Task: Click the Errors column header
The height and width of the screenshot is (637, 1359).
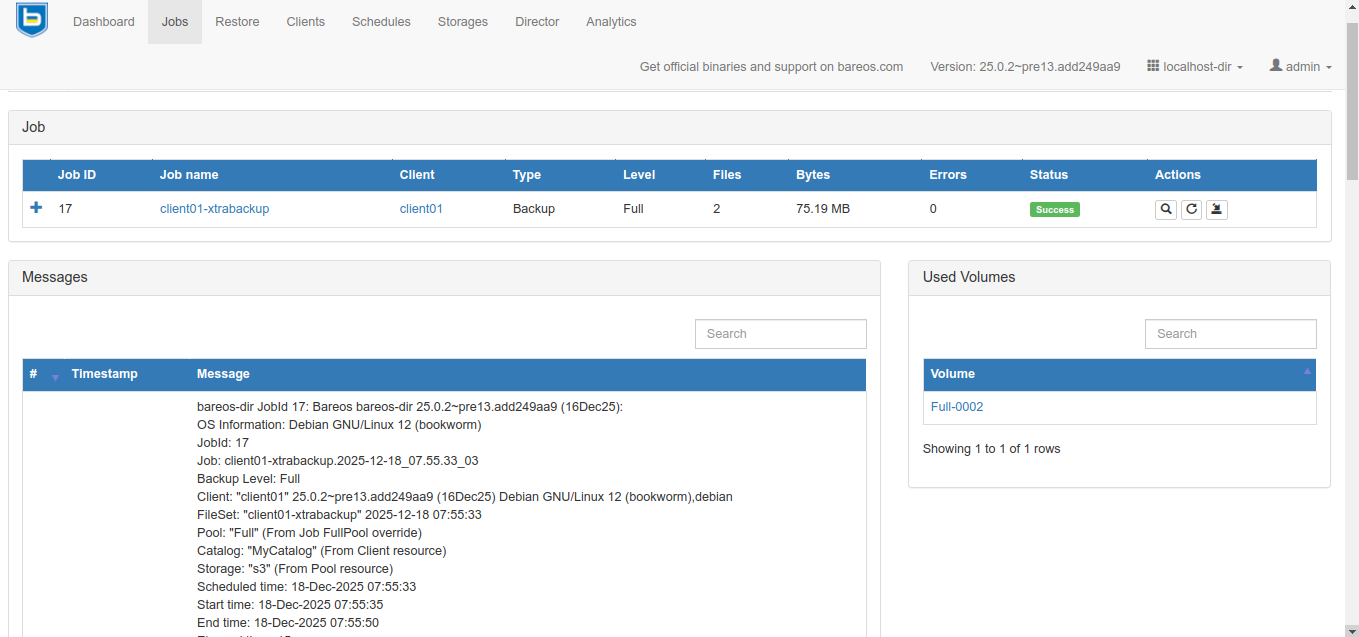Action: (x=948, y=175)
